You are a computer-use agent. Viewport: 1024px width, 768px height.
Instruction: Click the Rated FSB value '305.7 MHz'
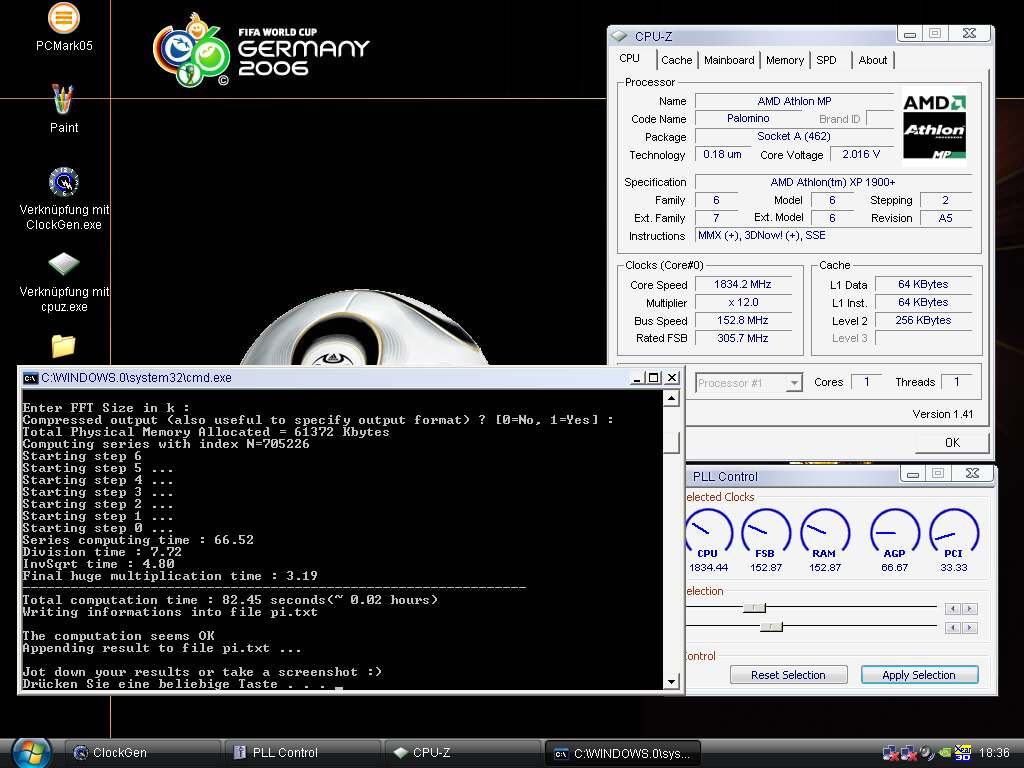pos(743,338)
